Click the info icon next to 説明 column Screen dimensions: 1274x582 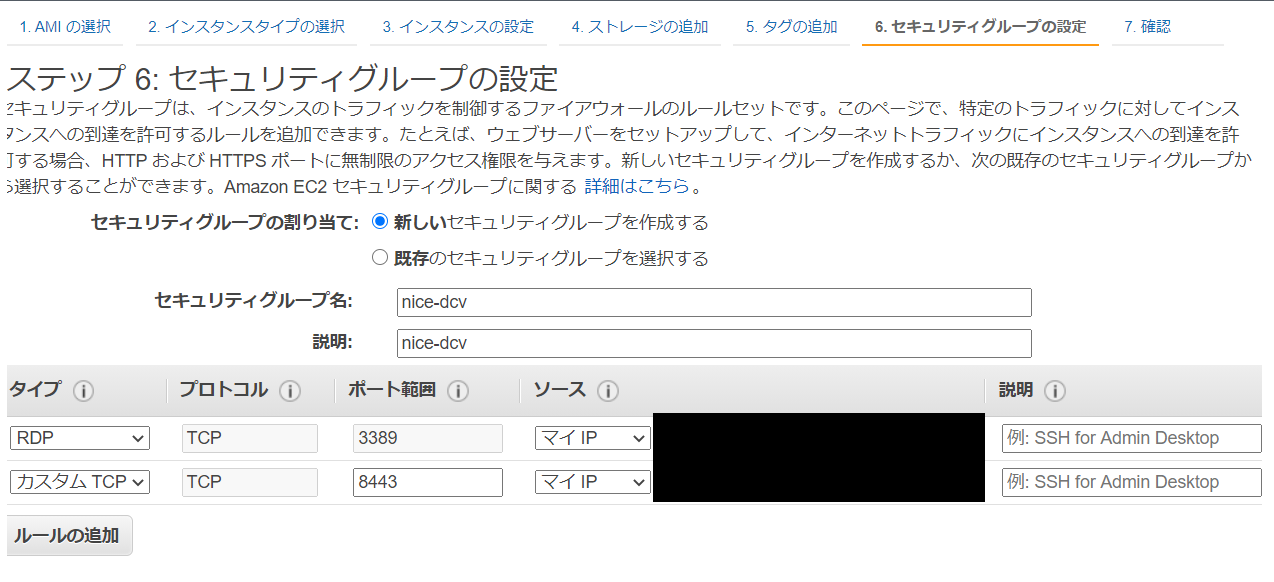[x=1054, y=391]
